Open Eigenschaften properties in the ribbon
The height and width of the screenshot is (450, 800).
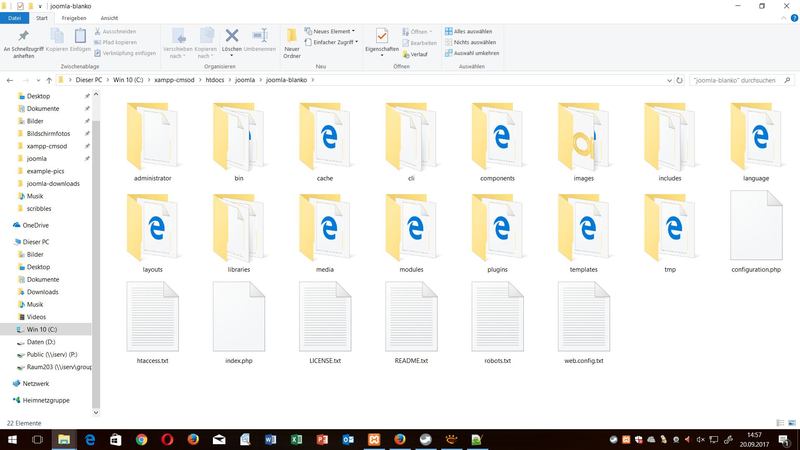(382, 40)
